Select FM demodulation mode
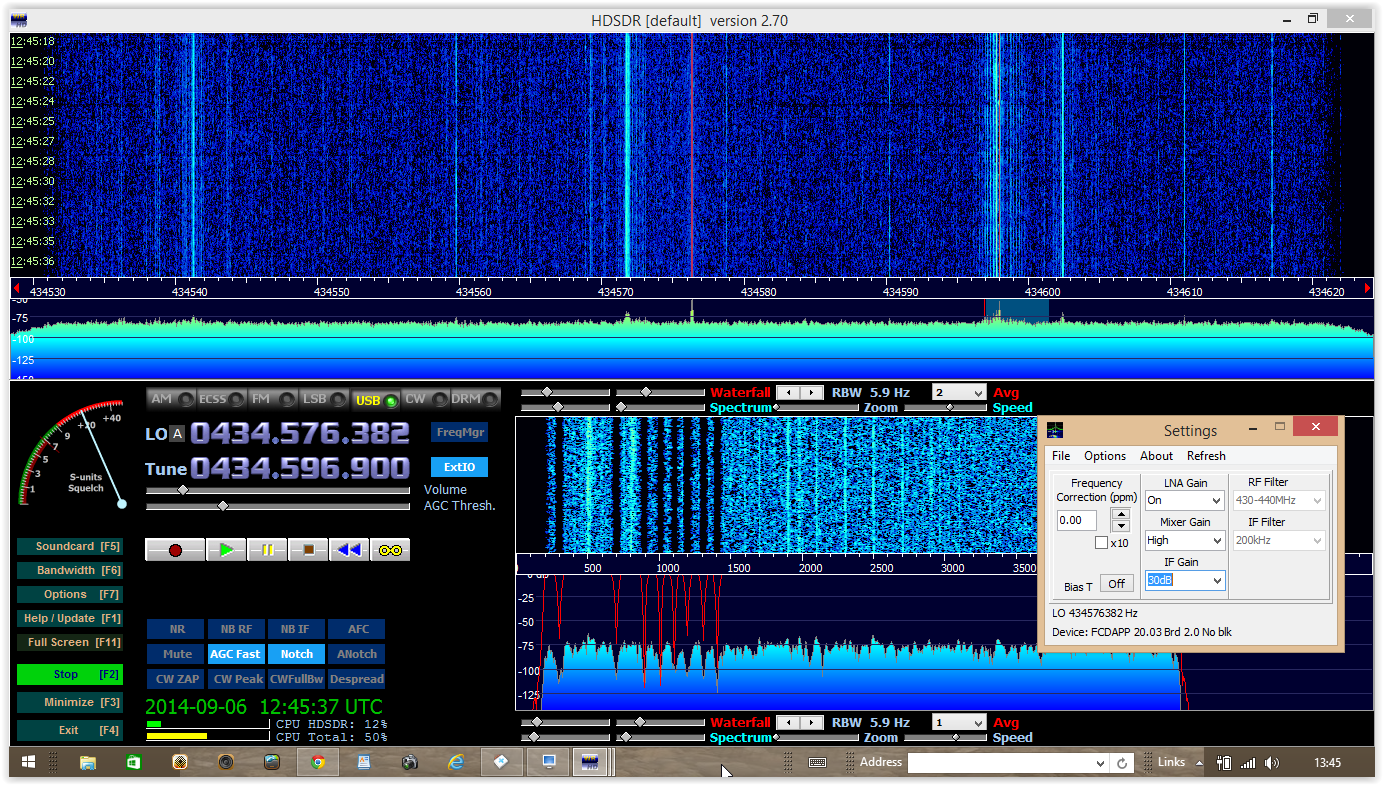Image resolution: width=1383 pixels, height=785 pixels. (x=273, y=399)
